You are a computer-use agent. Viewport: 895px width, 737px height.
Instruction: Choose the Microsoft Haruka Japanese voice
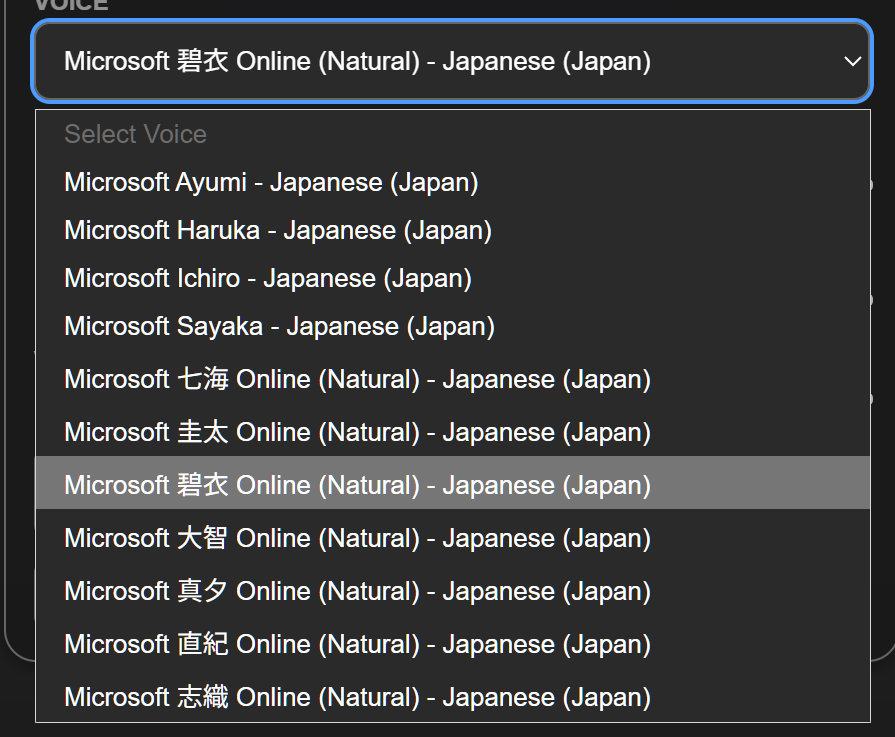point(453,231)
